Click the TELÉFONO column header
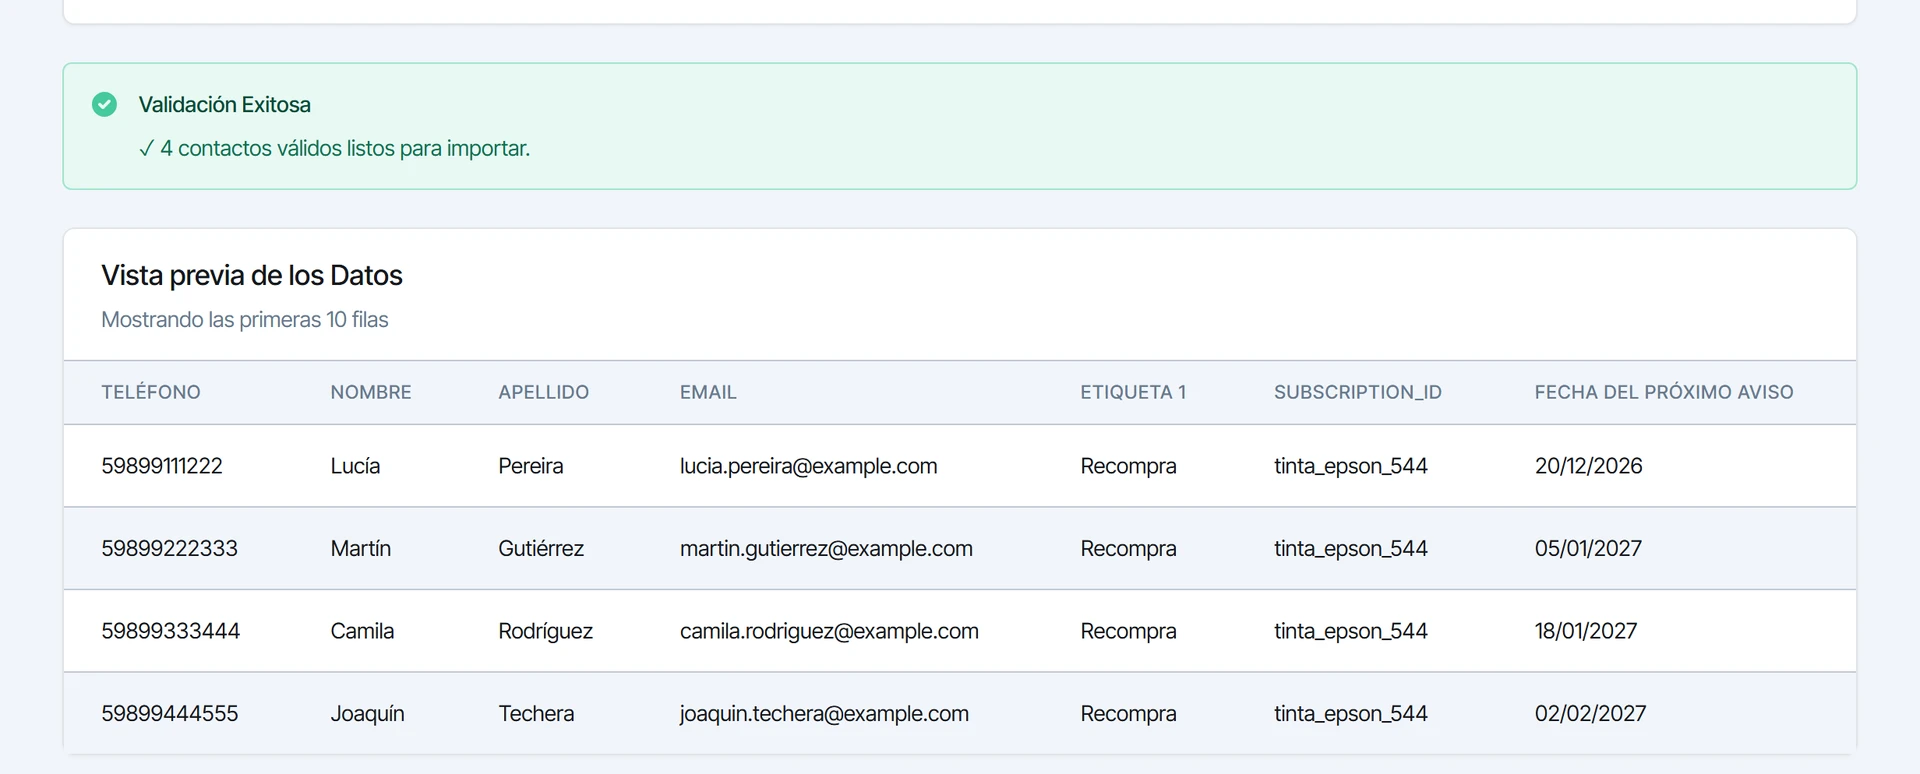Screen dimensions: 1920x774 click(x=151, y=392)
